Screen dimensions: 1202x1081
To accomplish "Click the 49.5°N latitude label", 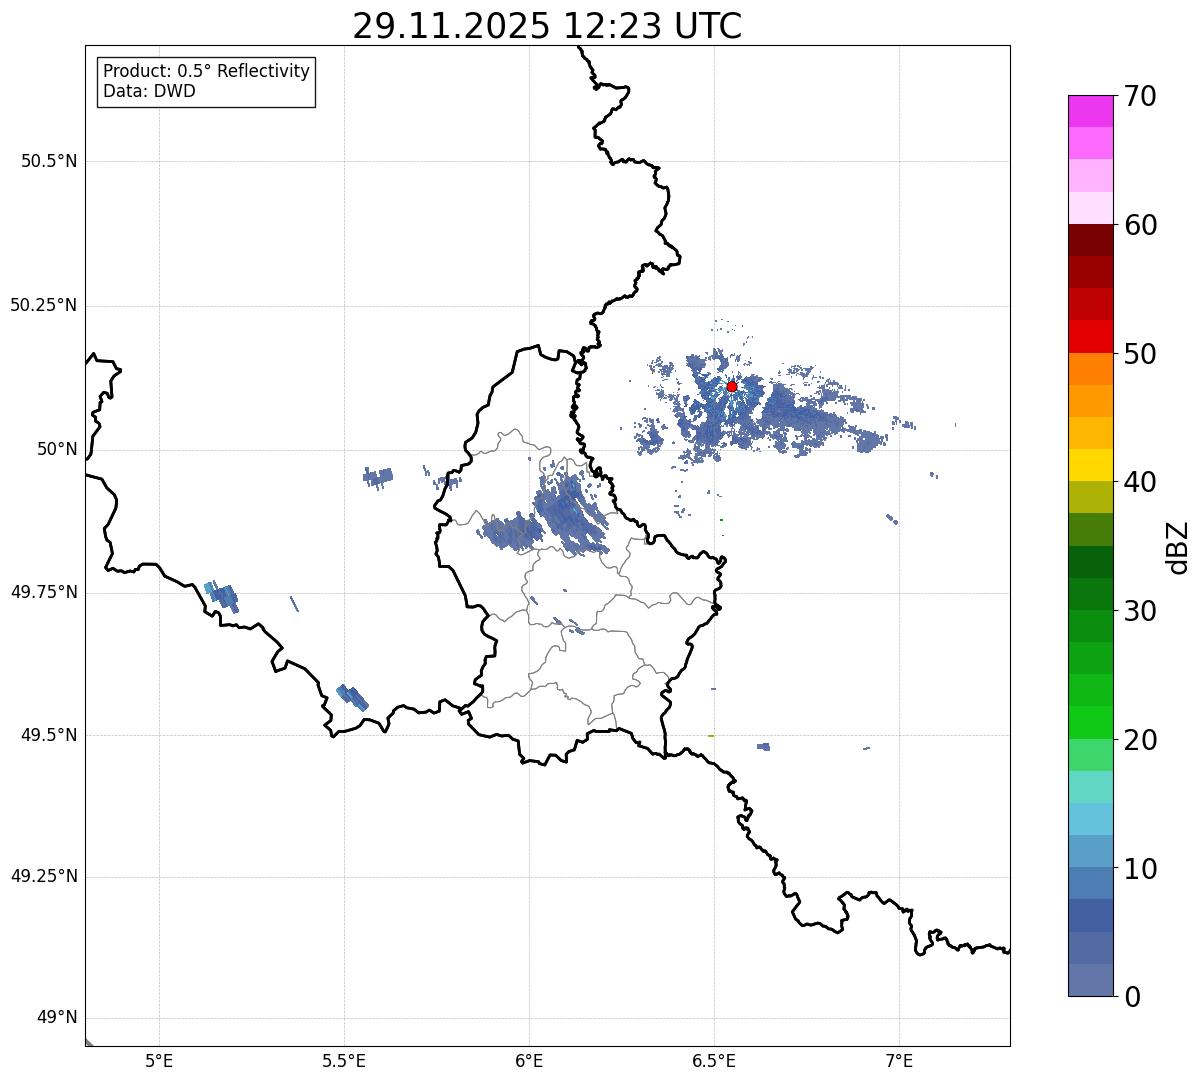I will pyautogui.click(x=49, y=735).
